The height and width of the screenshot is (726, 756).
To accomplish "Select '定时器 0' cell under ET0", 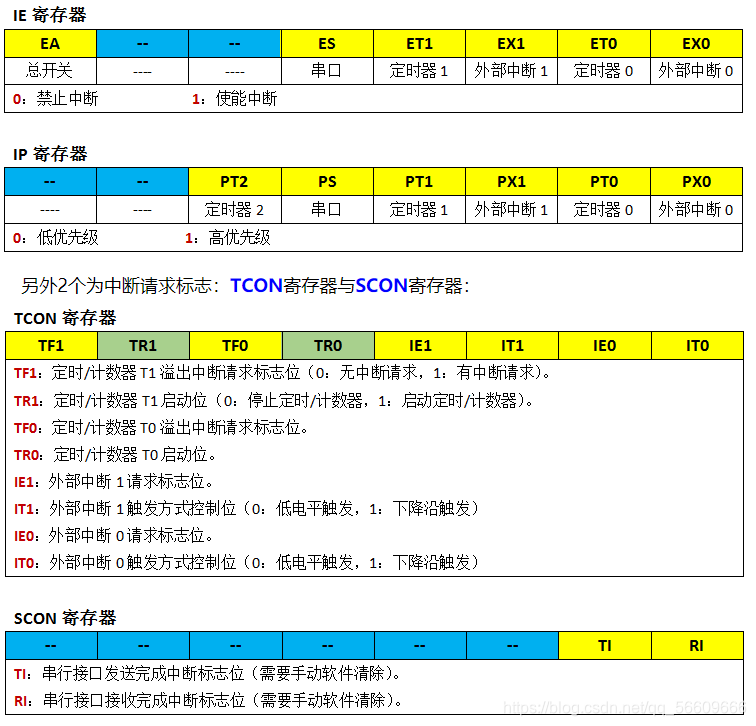I will (x=604, y=71).
